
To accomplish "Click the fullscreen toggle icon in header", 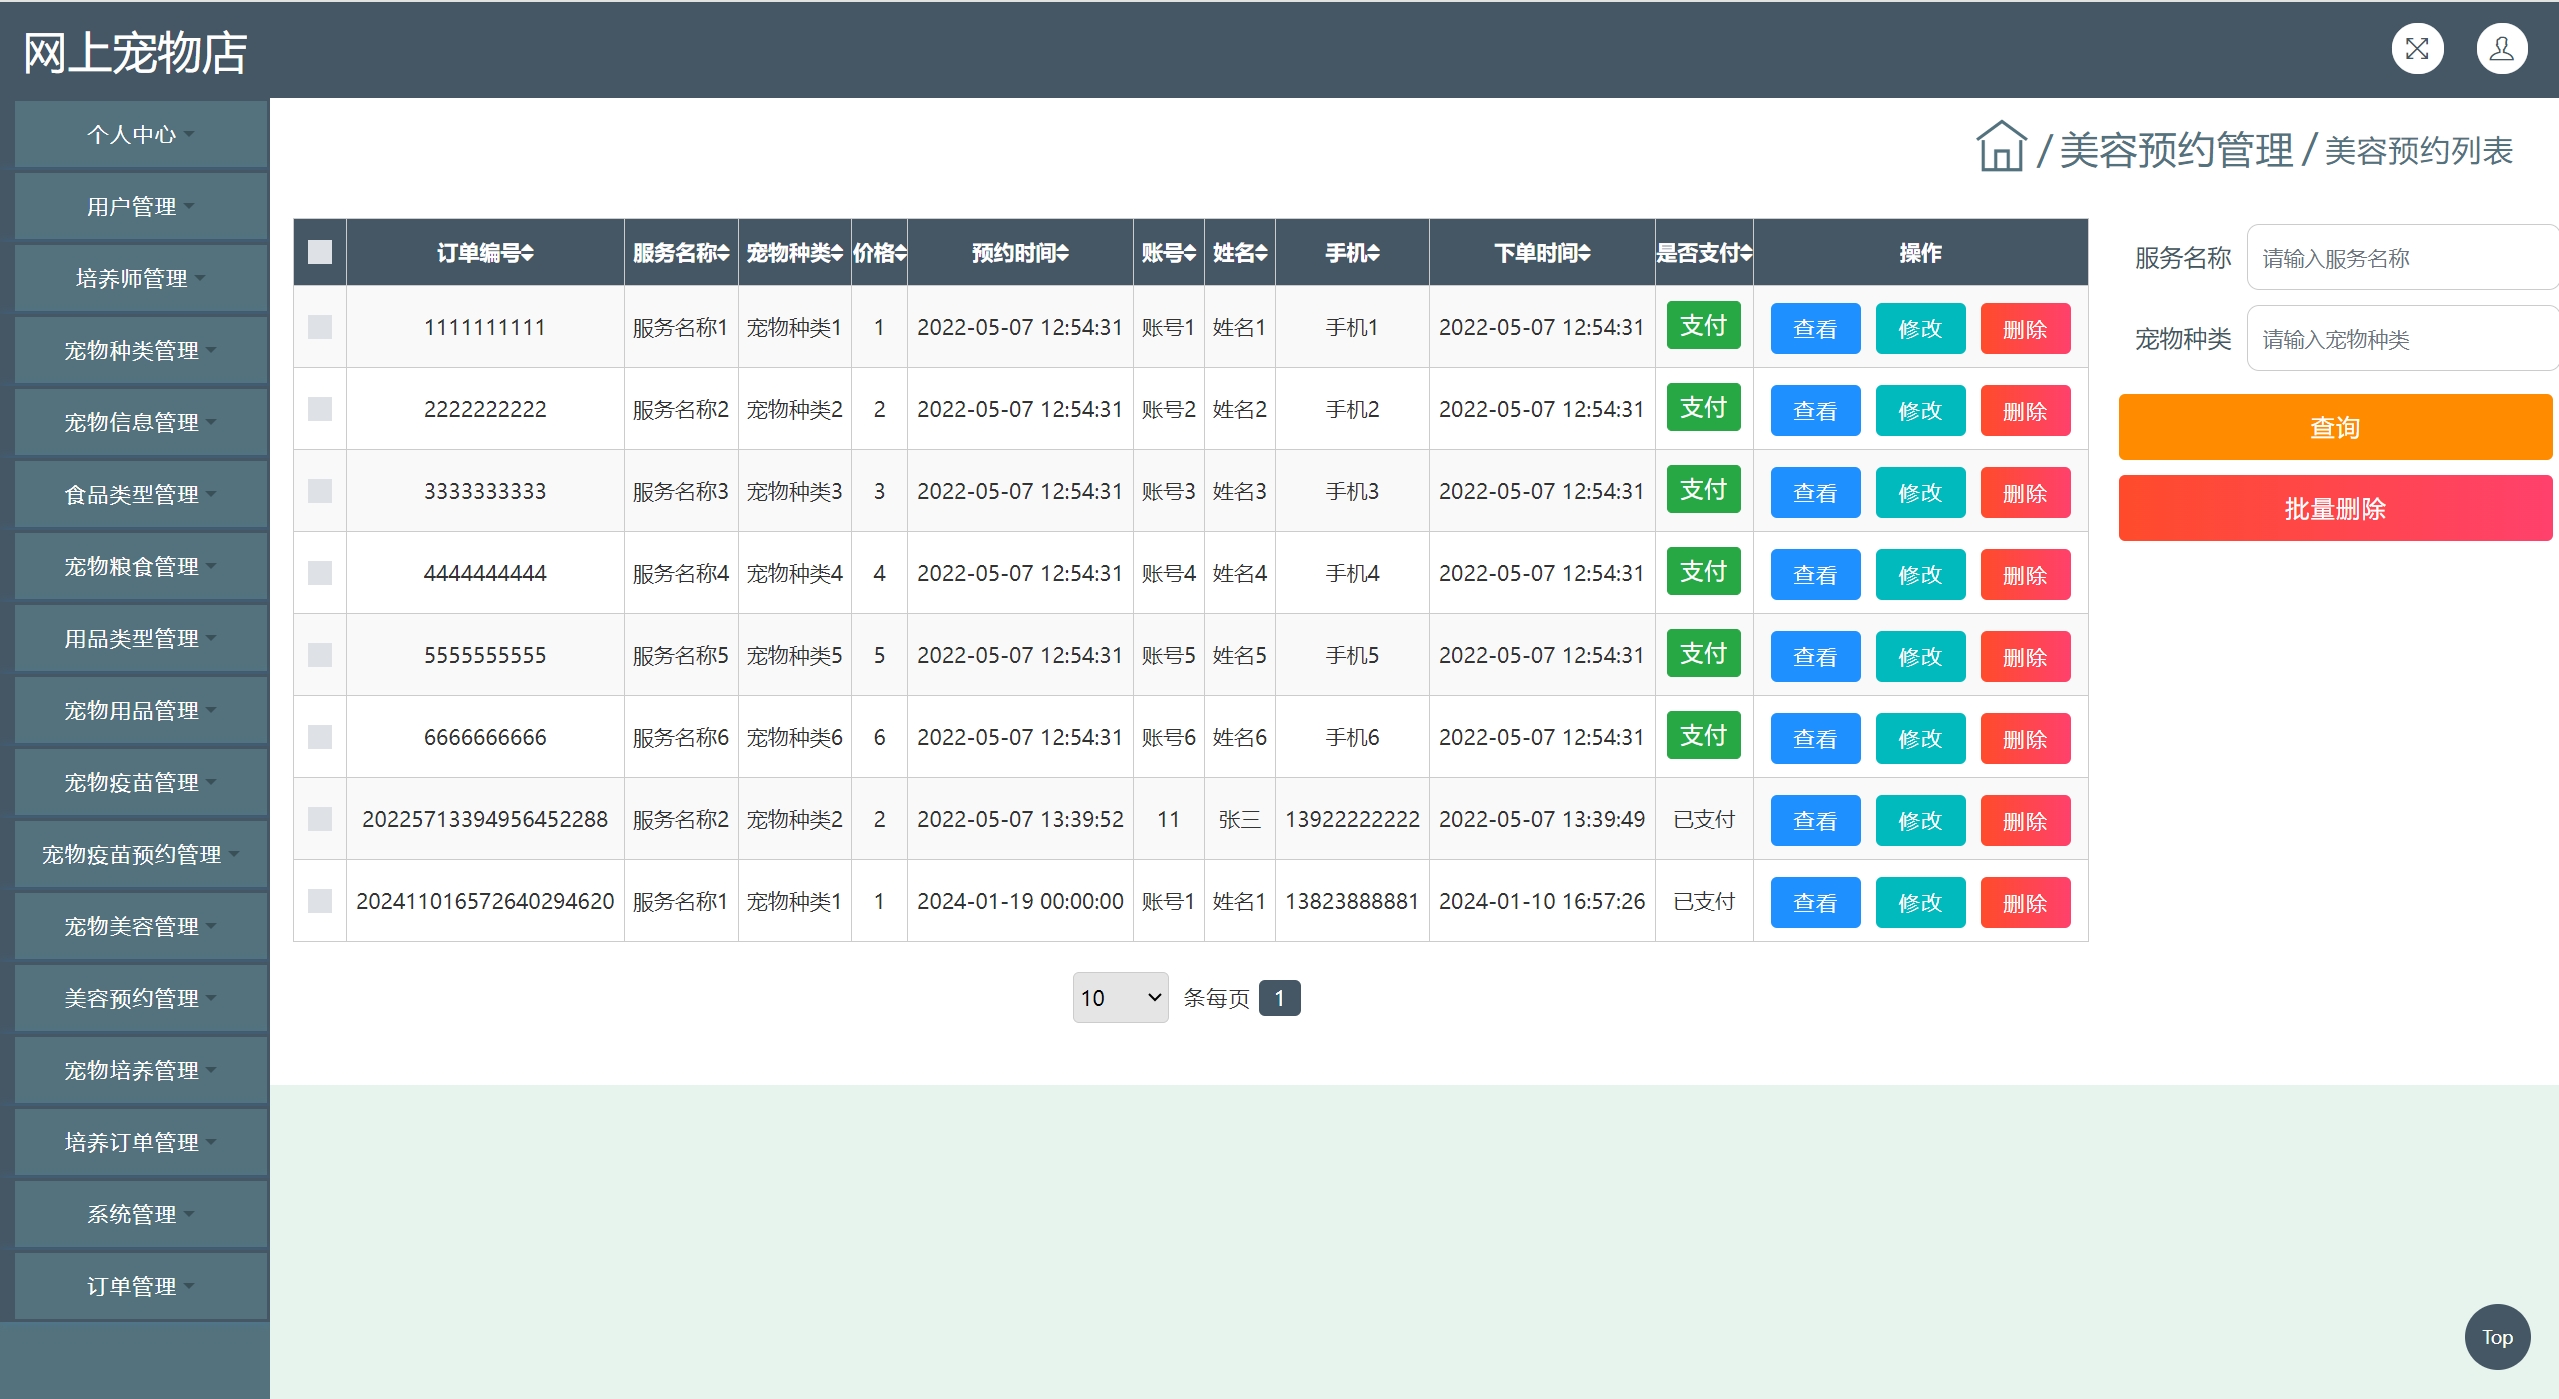I will (x=2416, y=49).
